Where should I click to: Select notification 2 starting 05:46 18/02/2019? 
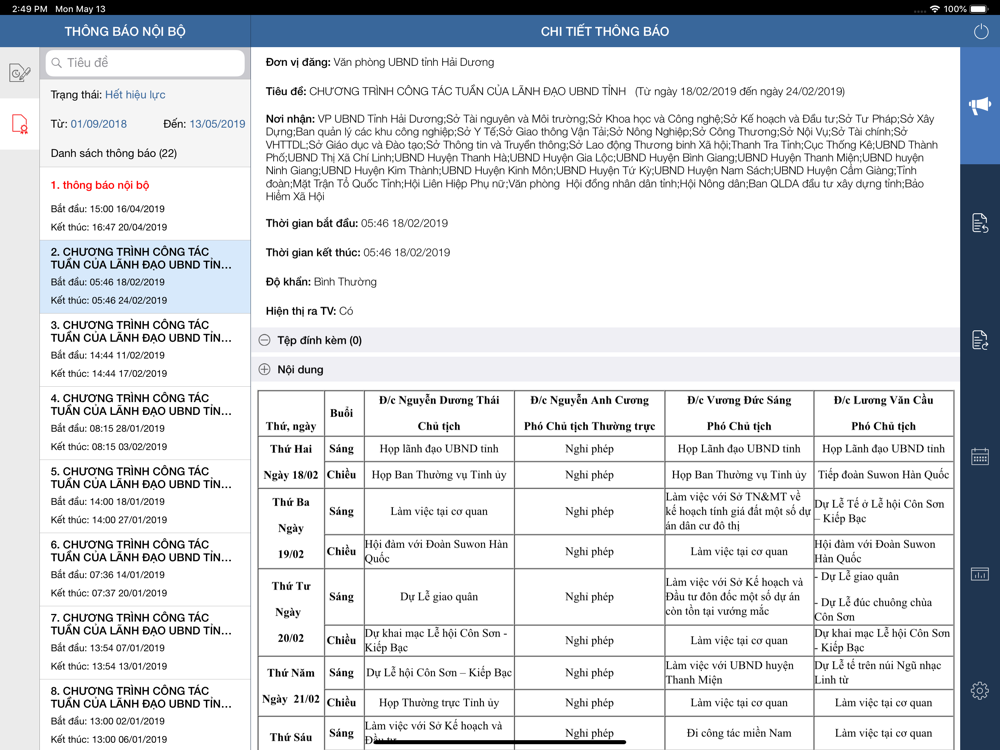(x=145, y=277)
